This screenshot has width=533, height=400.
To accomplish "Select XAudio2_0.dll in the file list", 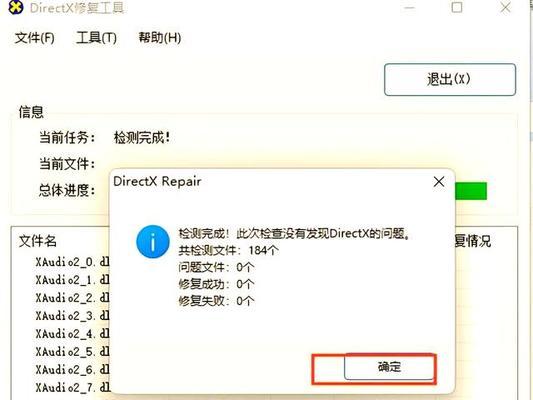I will click(72, 262).
